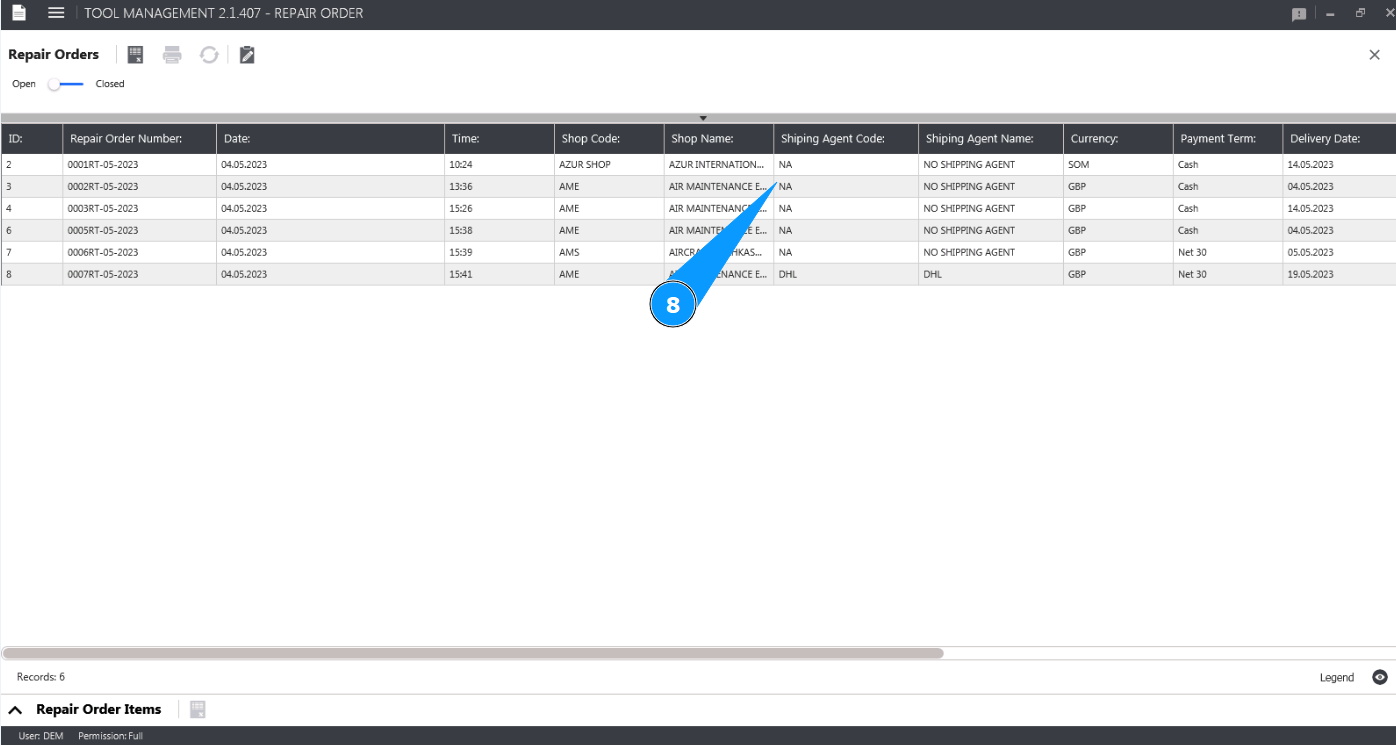Print the repair orders list
The width and height of the screenshot is (1396, 746).
(172, 55)
